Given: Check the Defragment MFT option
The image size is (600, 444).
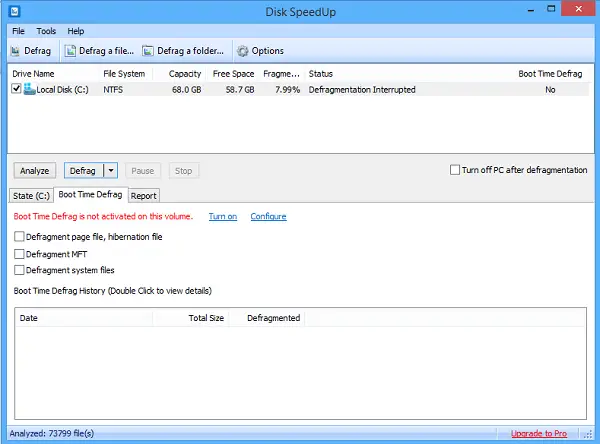Looking at the screenshot, I should (x=19, y=254).
